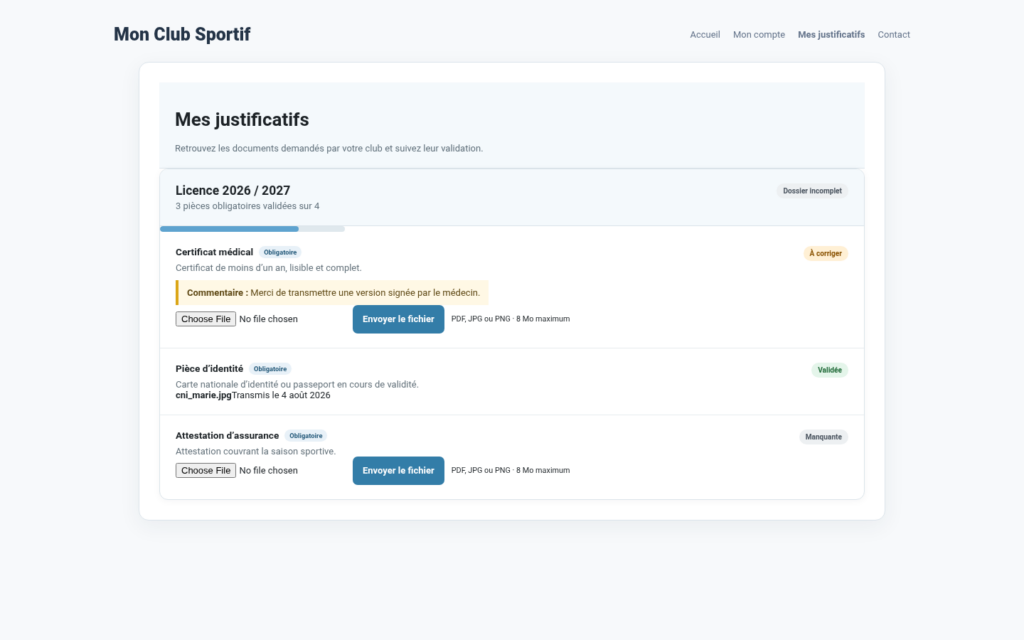
Task: Click format hint beside Certificat médical upload
Action: pyautogui.click(x=510, y=319)
